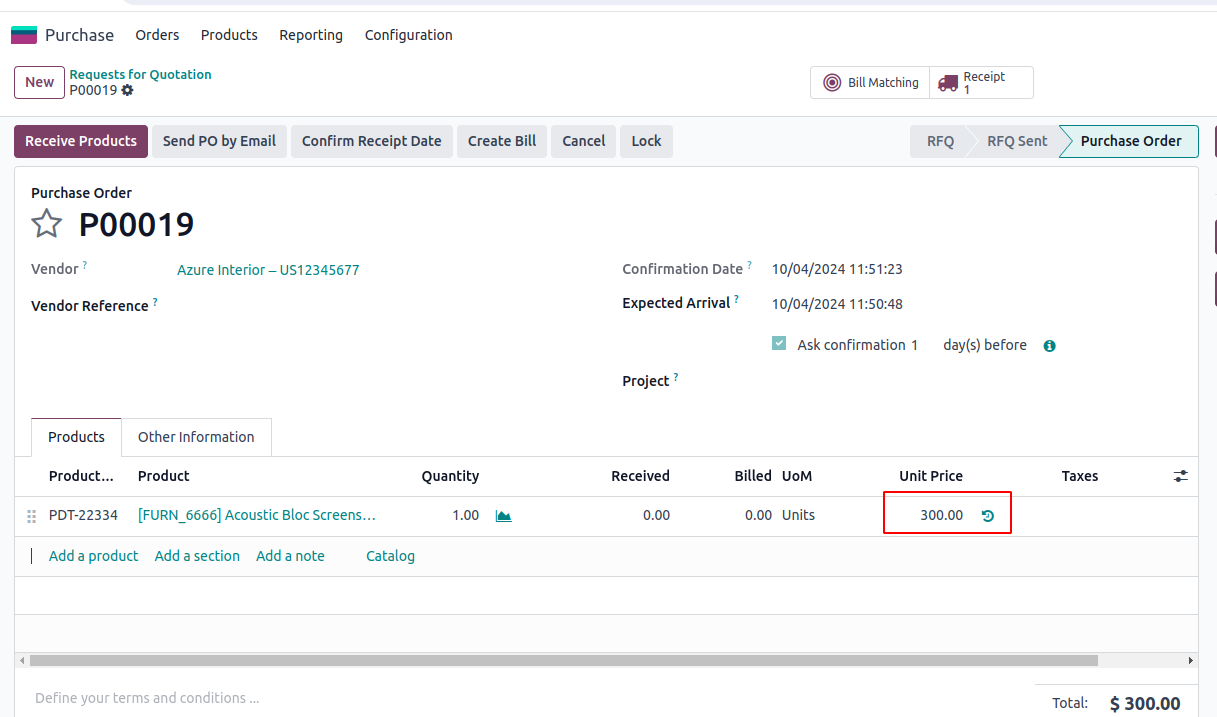Viewport: 1217px width, 717px height.
Task: Toggle the Ask confirmation checkbox
Action: coord(779,344)
